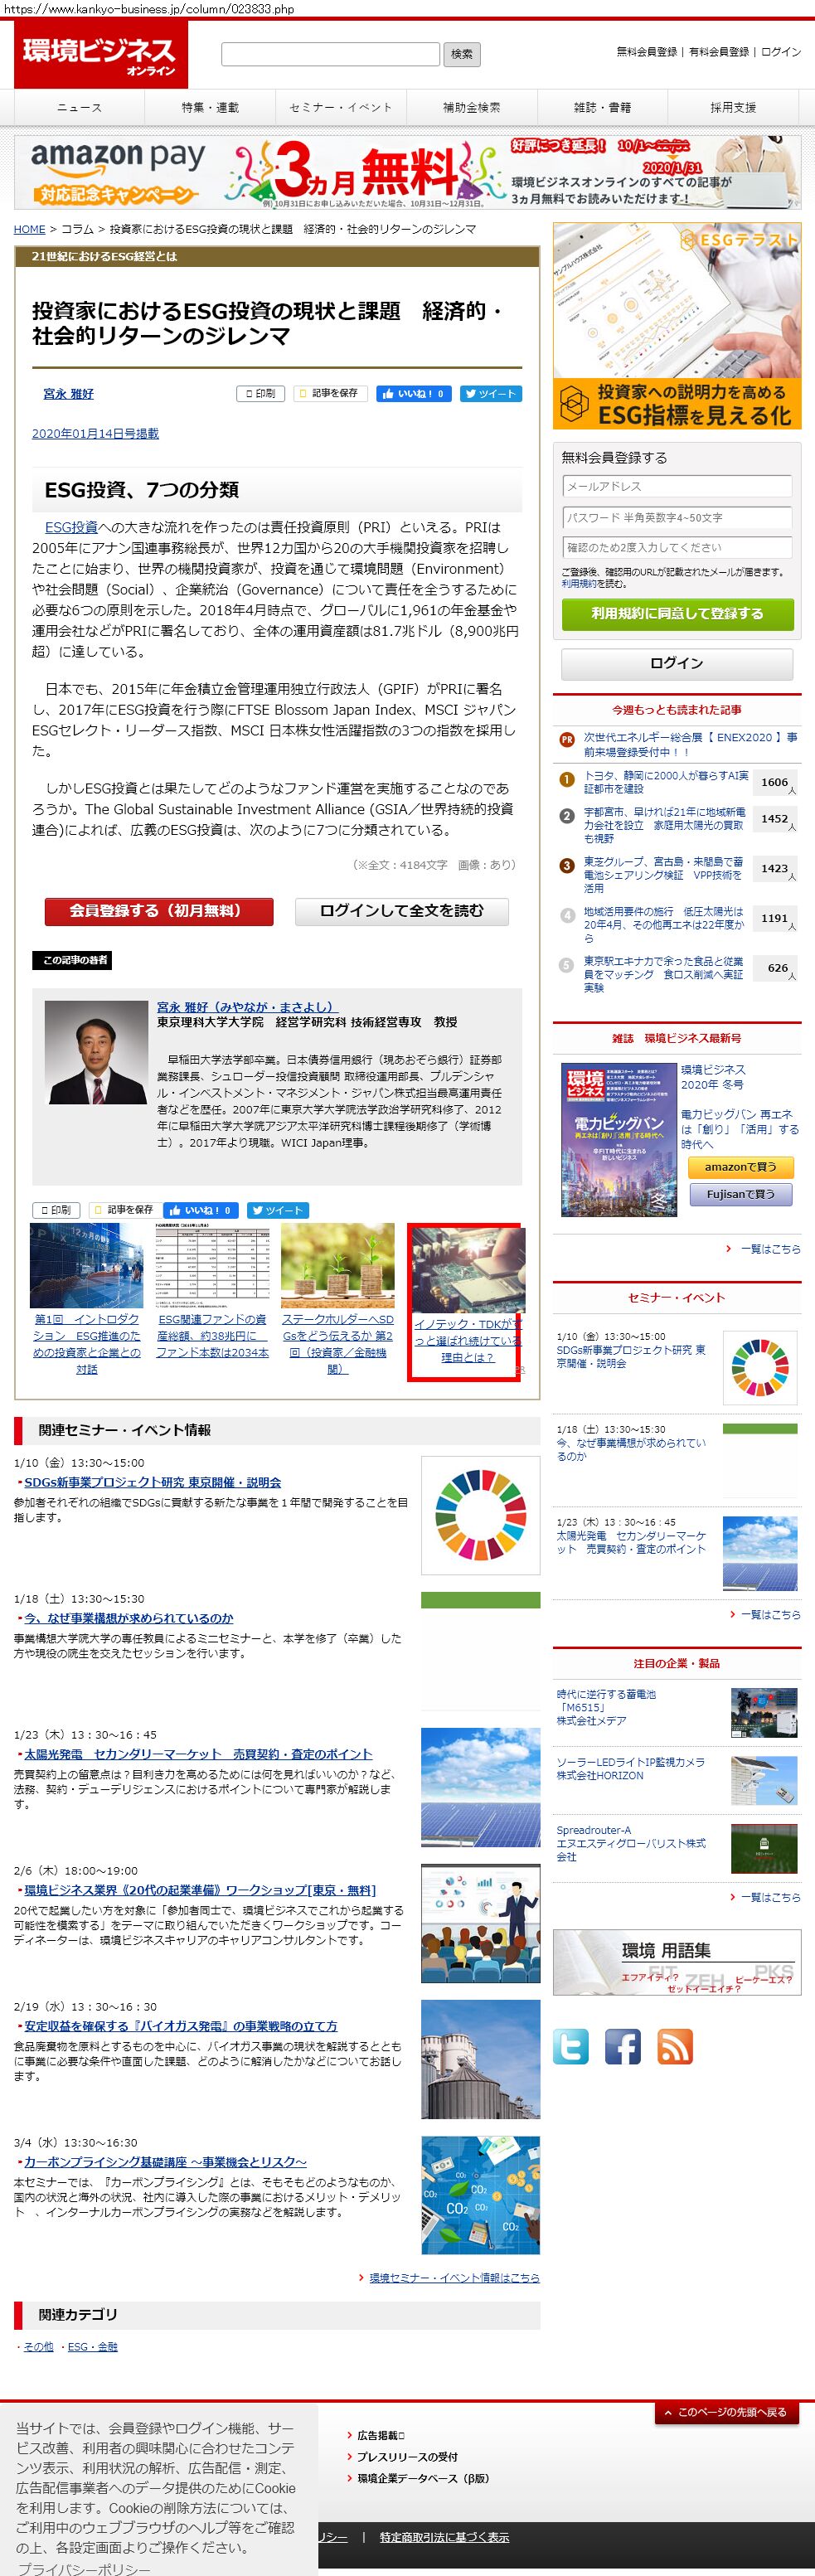Open the 無料会員登録 link in header
Screen dimensions: 815x2576
tap(646, 52)
